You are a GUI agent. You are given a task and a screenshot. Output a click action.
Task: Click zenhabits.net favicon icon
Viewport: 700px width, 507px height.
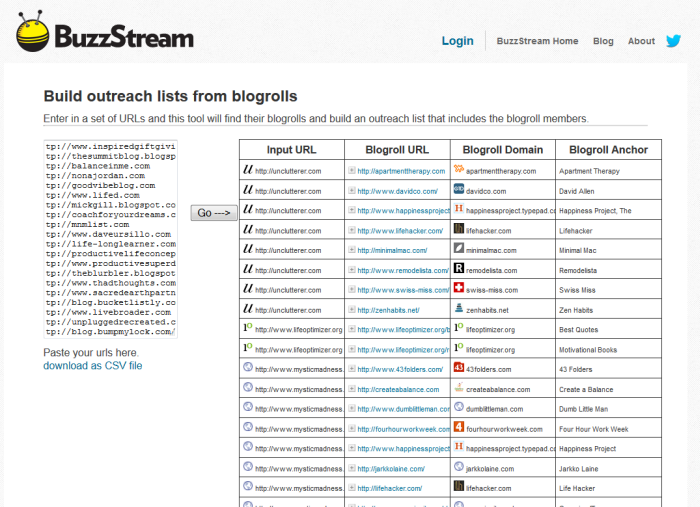click(x=459, y=308)
